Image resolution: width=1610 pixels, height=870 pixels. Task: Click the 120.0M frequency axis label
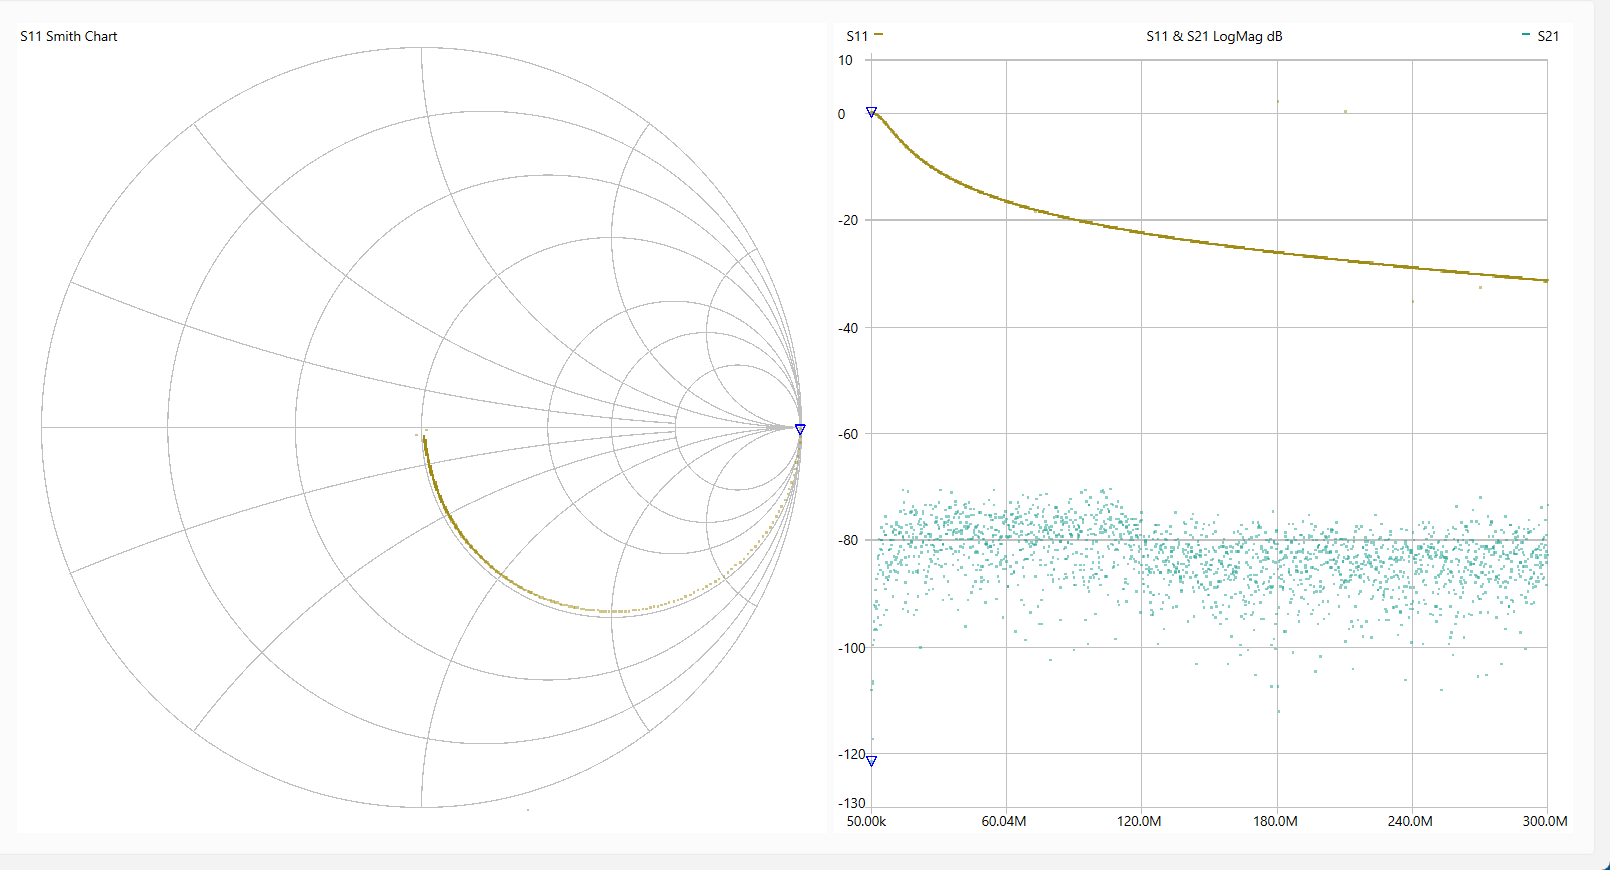1139,821
